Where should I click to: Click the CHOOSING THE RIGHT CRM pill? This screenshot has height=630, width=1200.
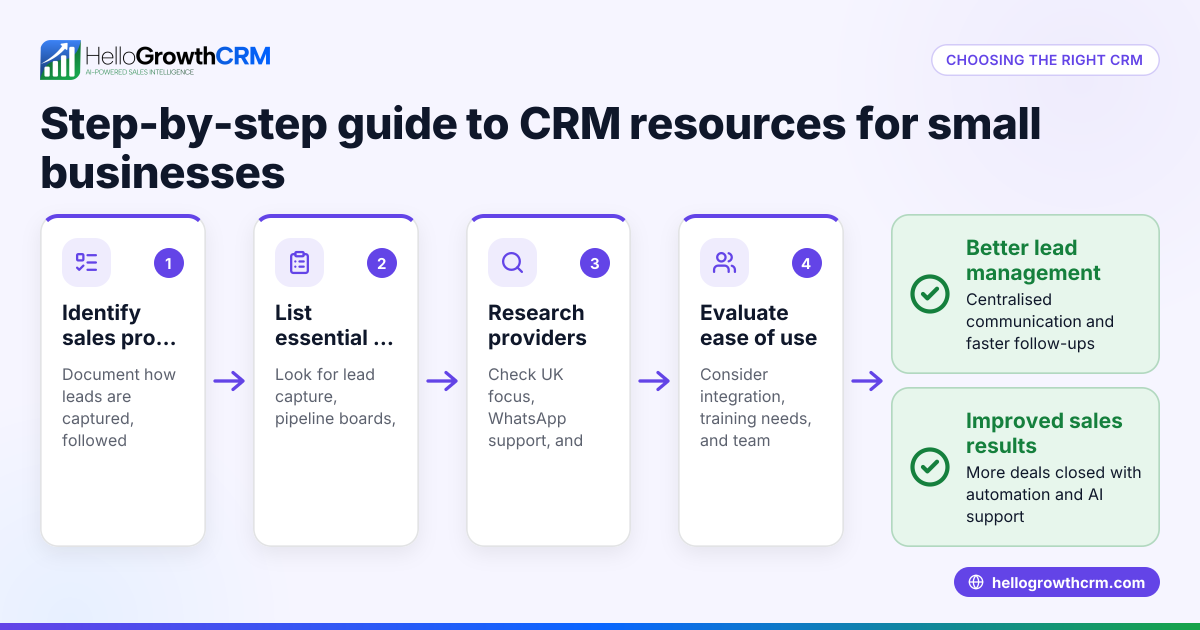(1045, 60)
